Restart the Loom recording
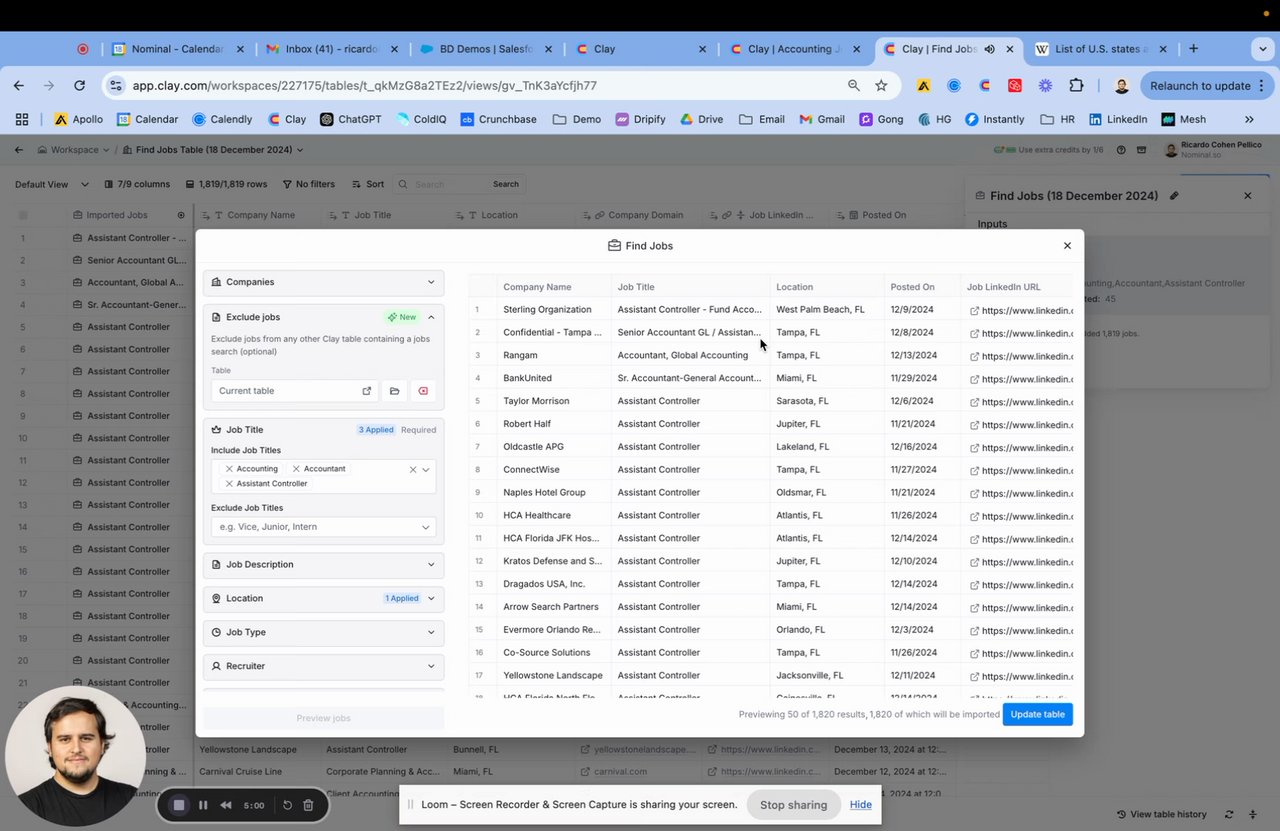This screenshot has width=1280, height=831. [287, 805]
